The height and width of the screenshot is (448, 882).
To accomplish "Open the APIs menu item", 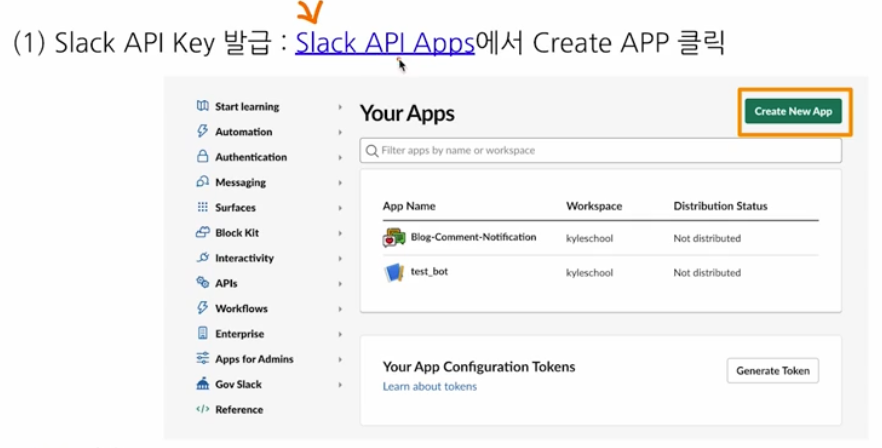I will pos(226,283).
